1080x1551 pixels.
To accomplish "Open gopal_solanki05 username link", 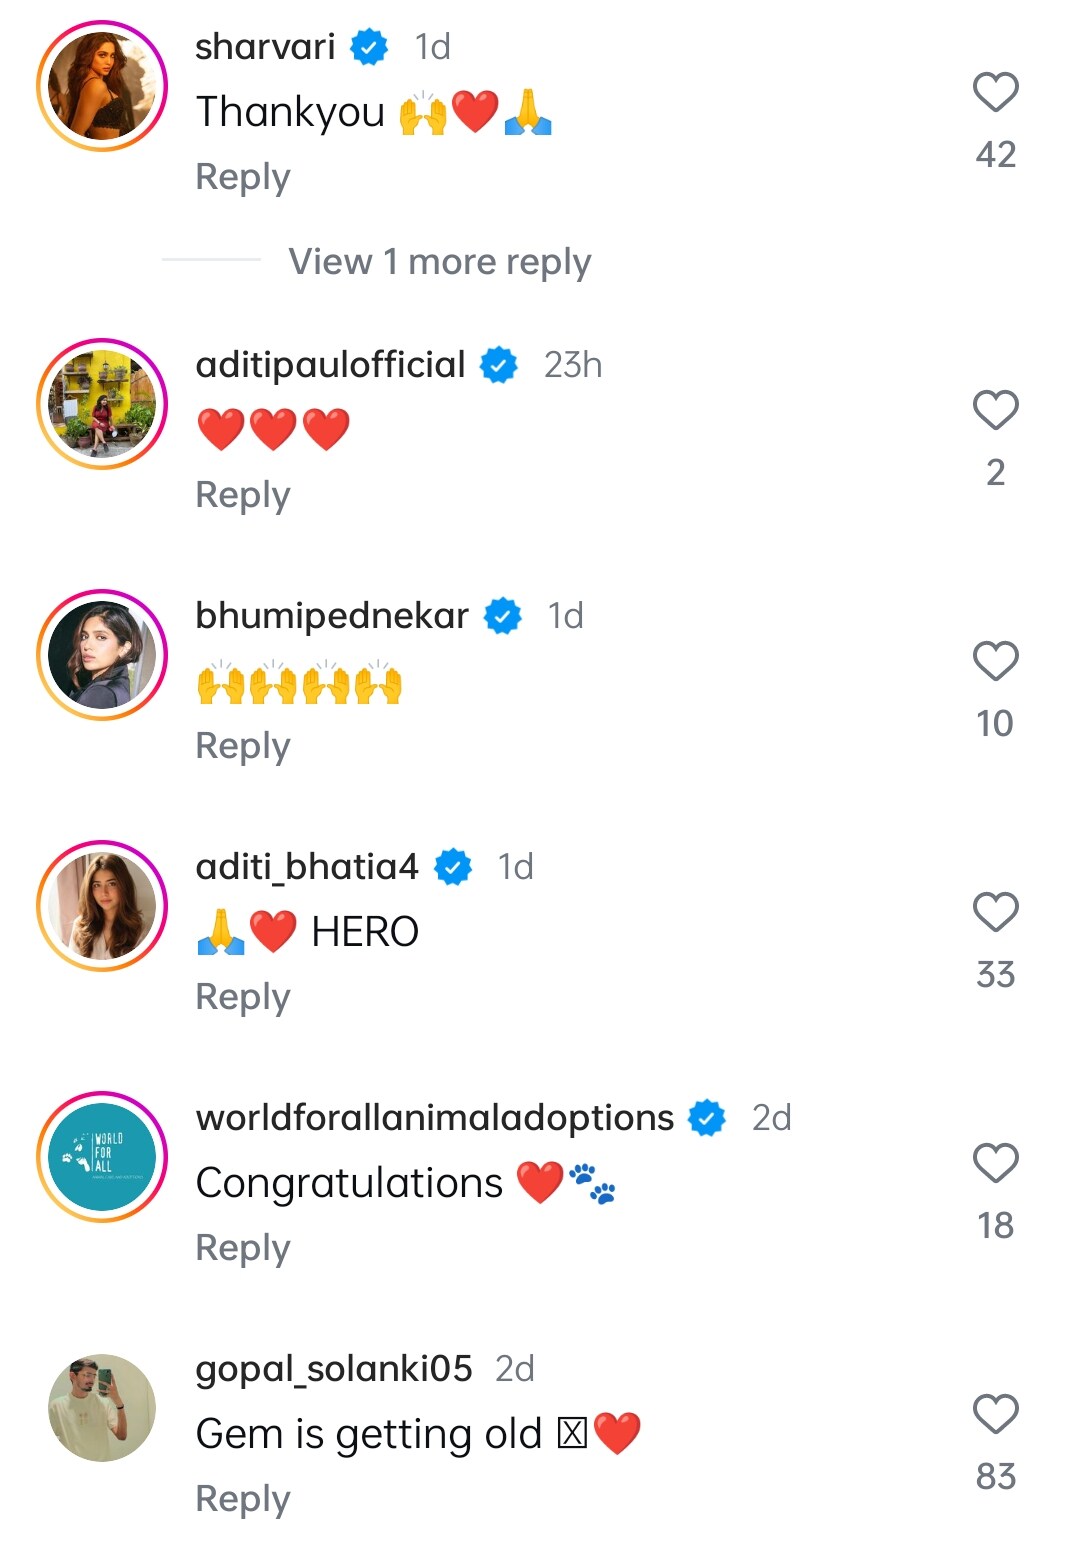I will pyautogui.click(x=333, y=1368).
